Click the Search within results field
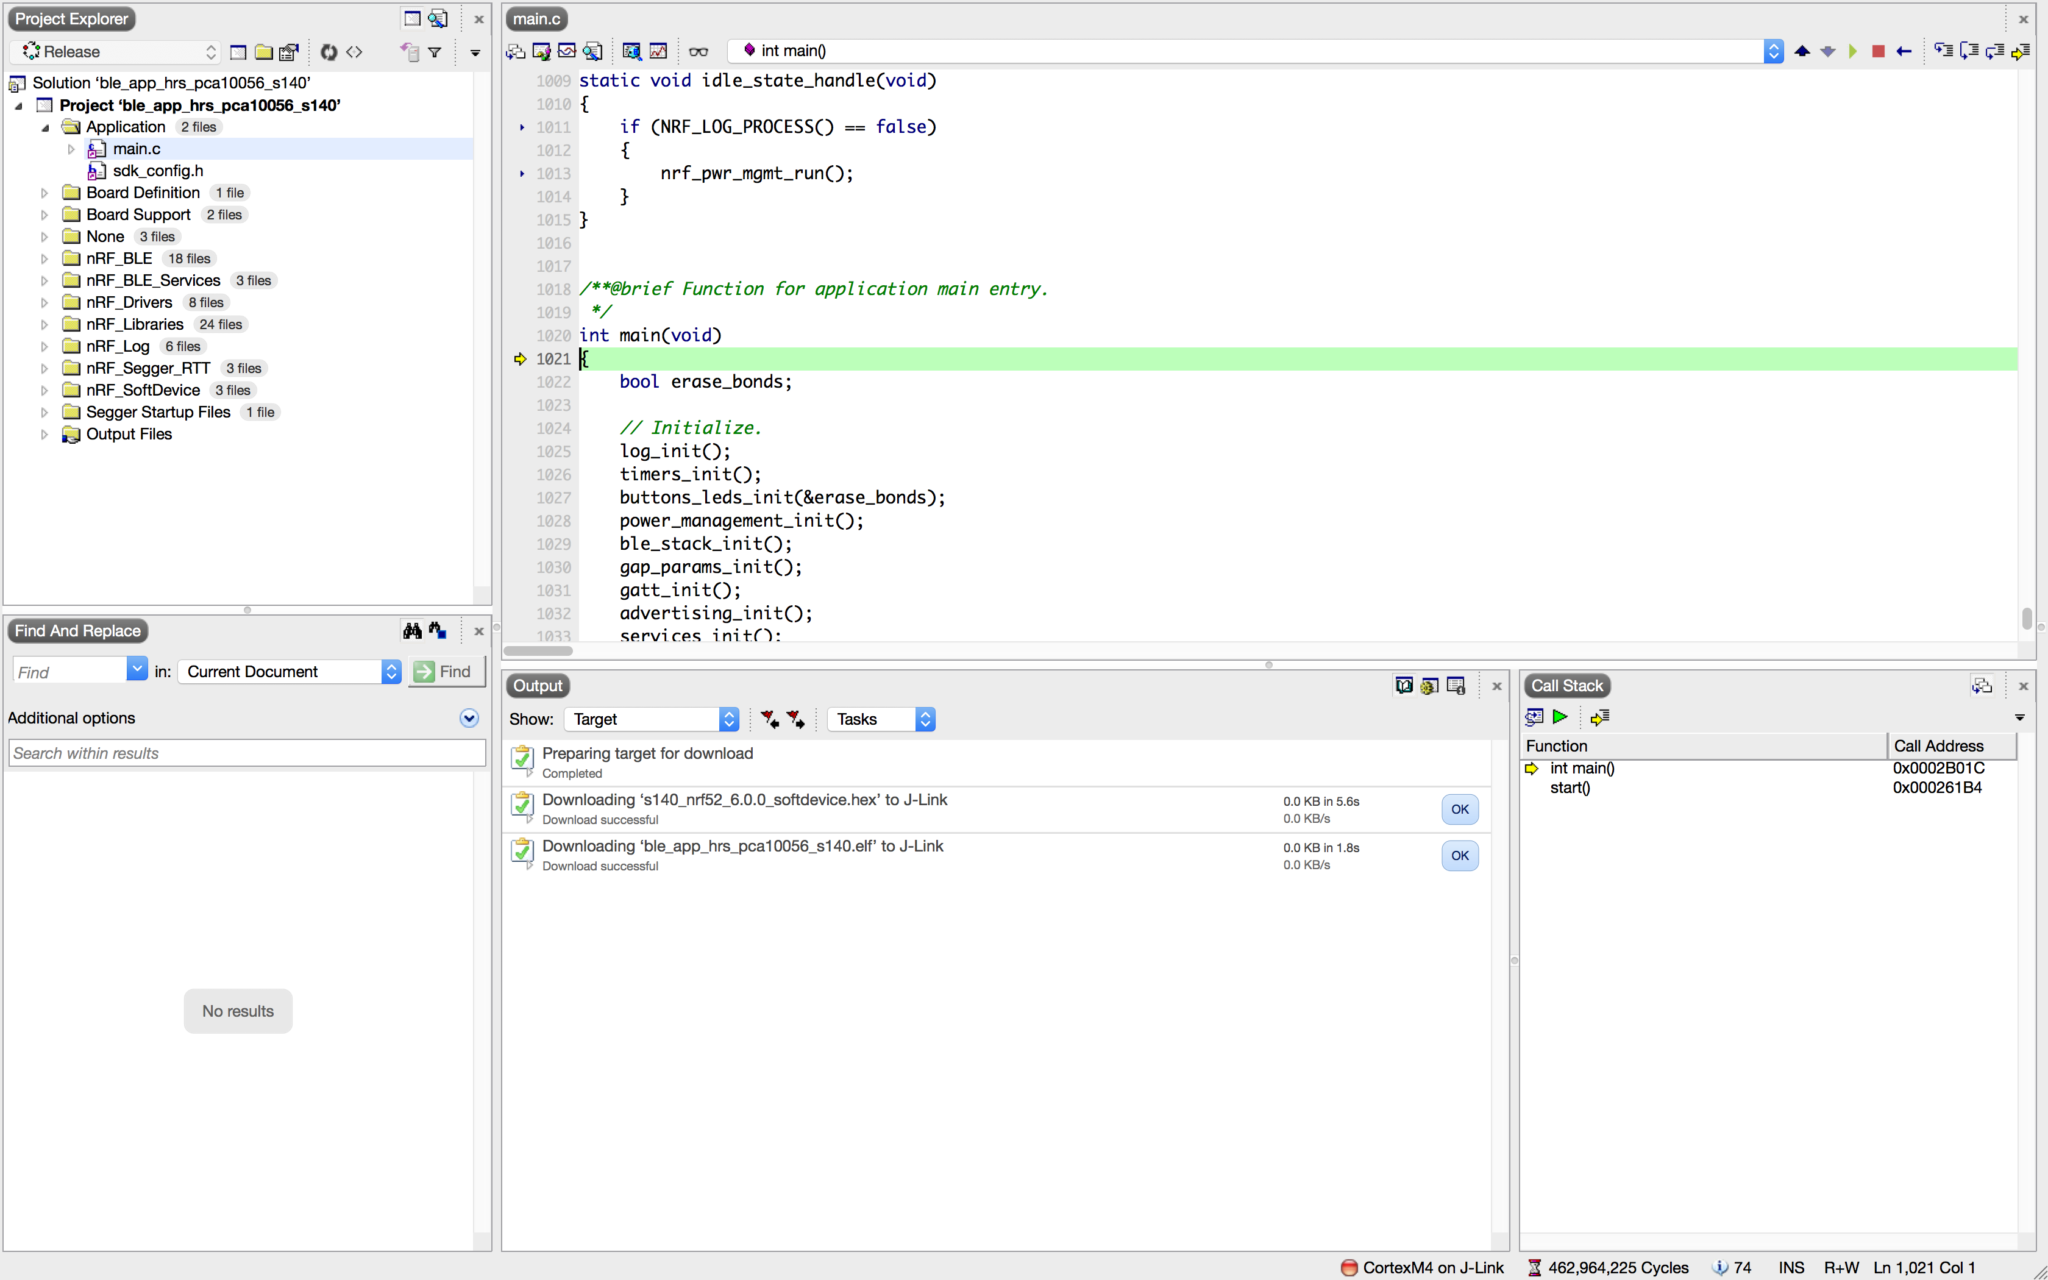Viewport: 2048px width, 1280px height. [247, 753]
